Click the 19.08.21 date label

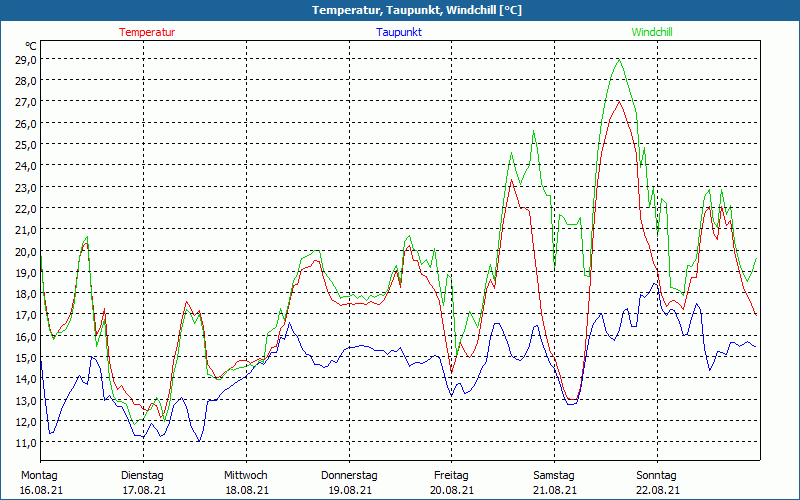[x=349, y=490]
